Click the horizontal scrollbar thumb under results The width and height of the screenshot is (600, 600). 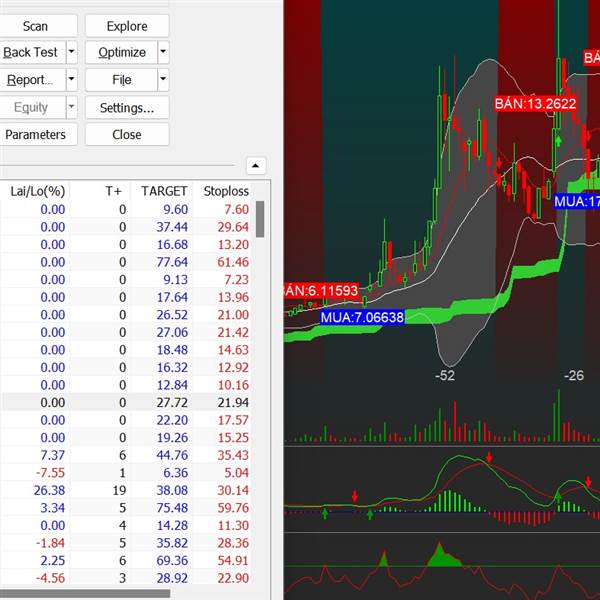click(x=85, y=593)
